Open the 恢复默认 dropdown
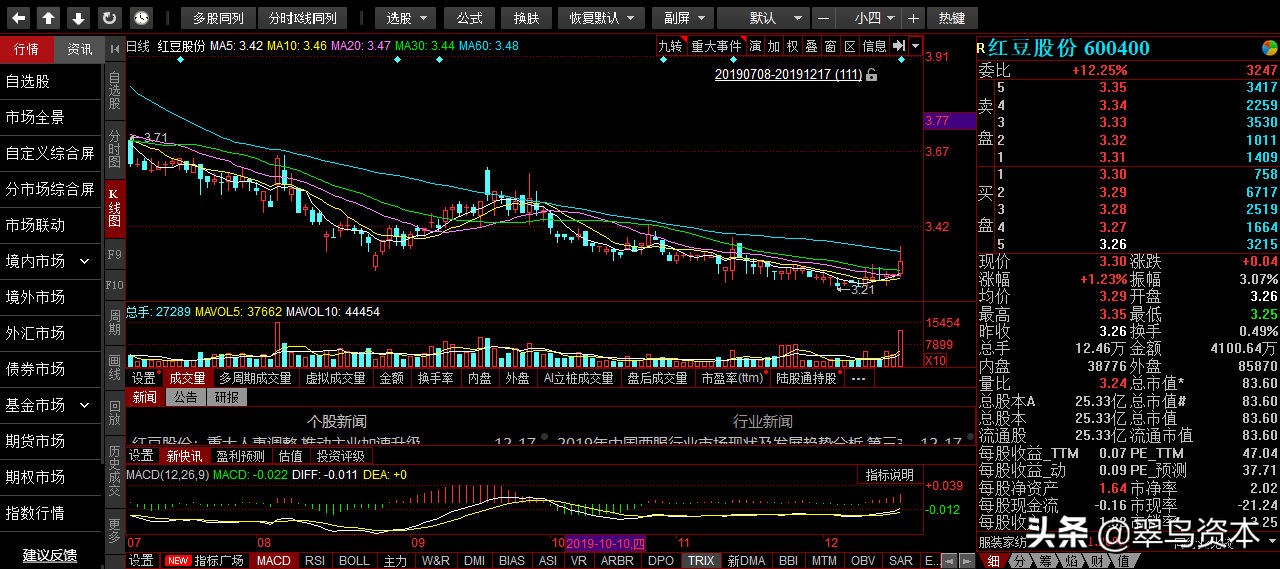1280x569 pixels. click(601, 18)
